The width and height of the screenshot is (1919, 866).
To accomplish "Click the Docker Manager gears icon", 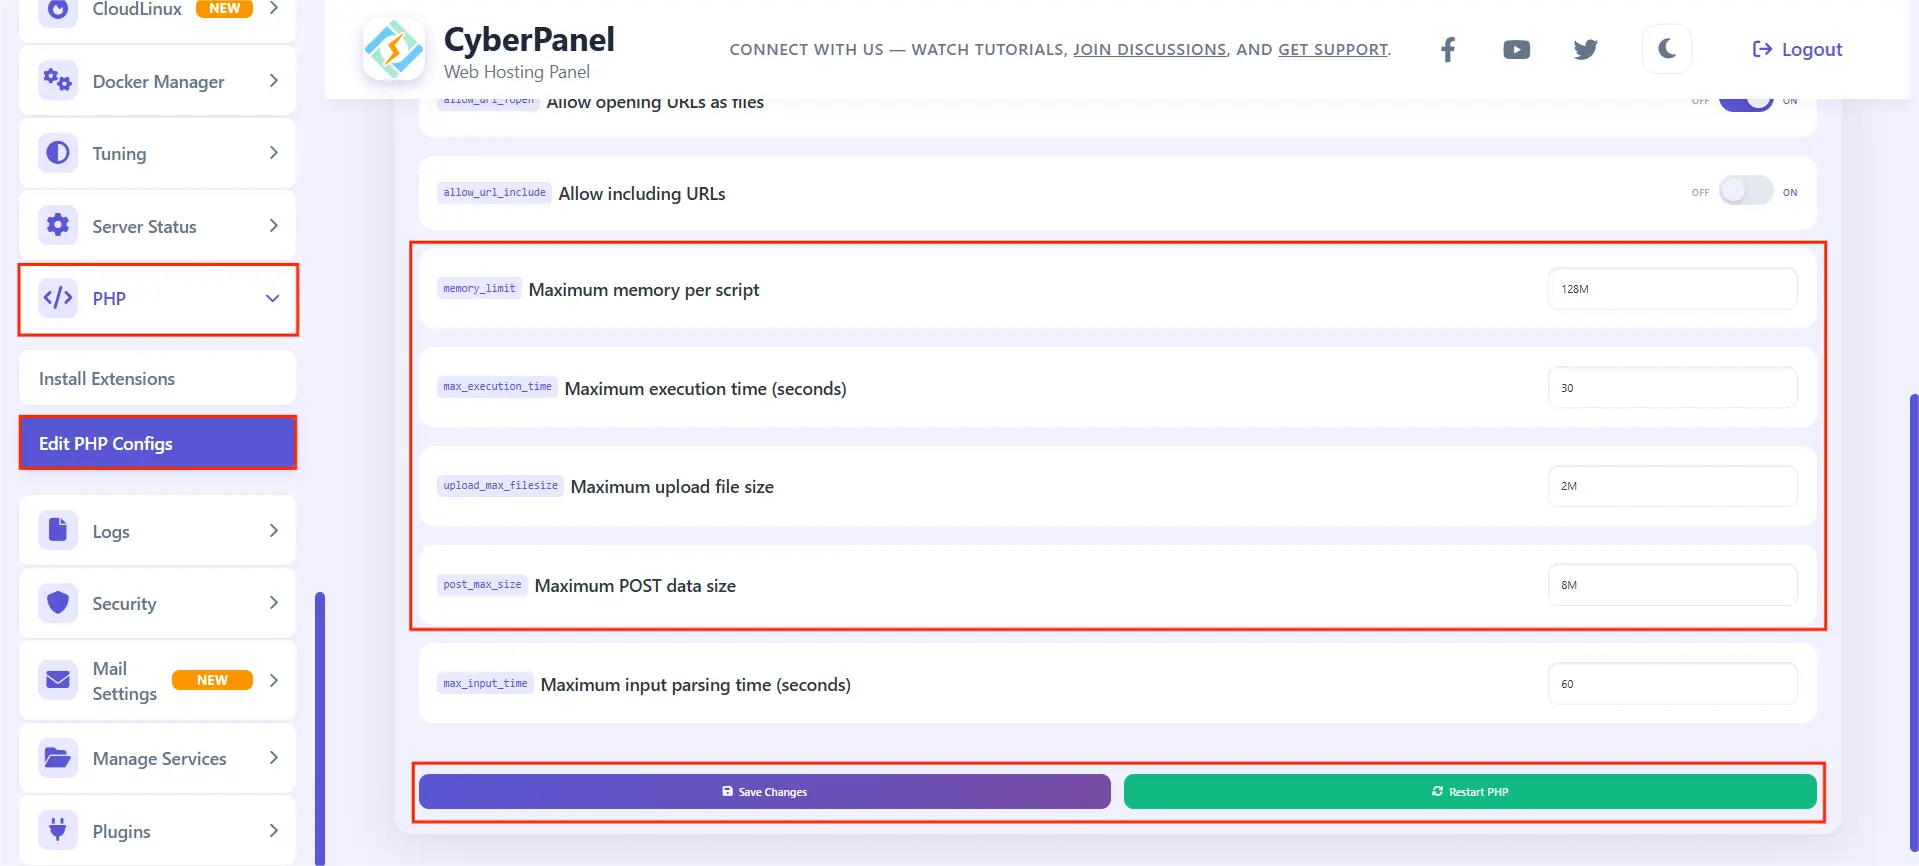I will pyautogui.click(x=58, y=81).
